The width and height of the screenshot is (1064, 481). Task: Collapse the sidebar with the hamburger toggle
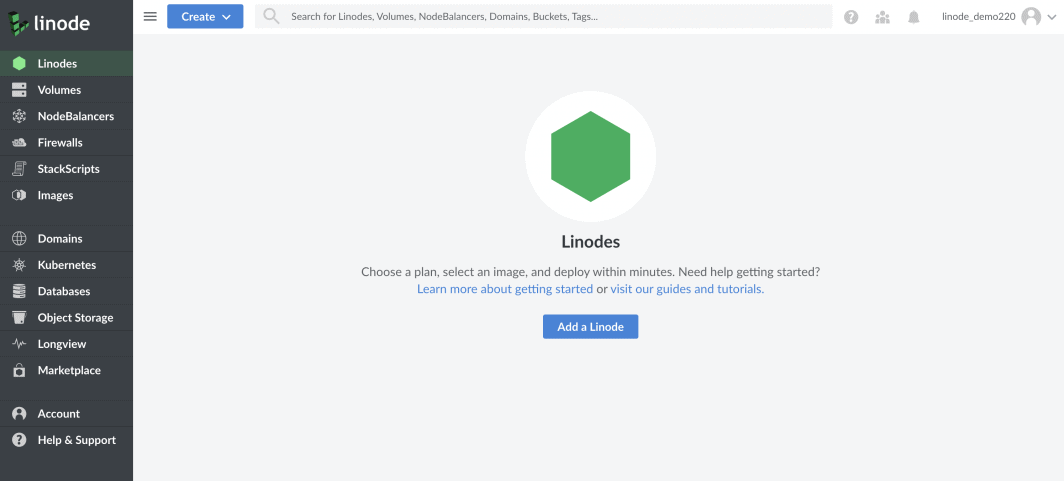pyautogui.click(x=150, y=16)
